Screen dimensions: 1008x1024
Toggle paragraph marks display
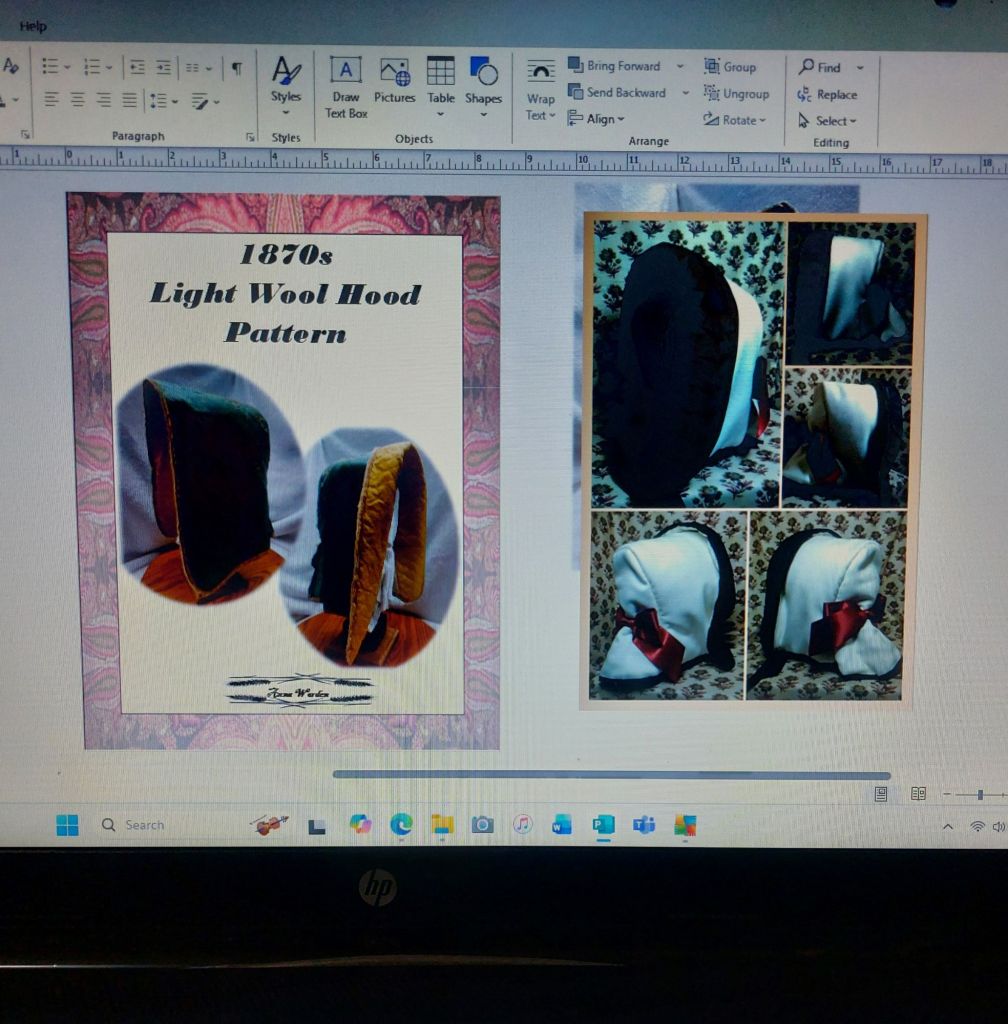click(x=236, y=67)
